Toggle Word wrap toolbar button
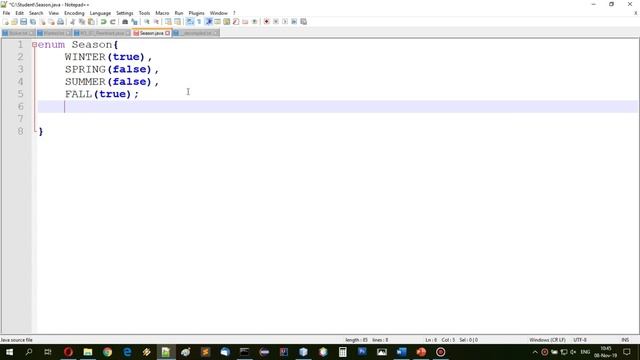This screenshot has height=360, width=640. pyautogui.click(x=190, y=22)
